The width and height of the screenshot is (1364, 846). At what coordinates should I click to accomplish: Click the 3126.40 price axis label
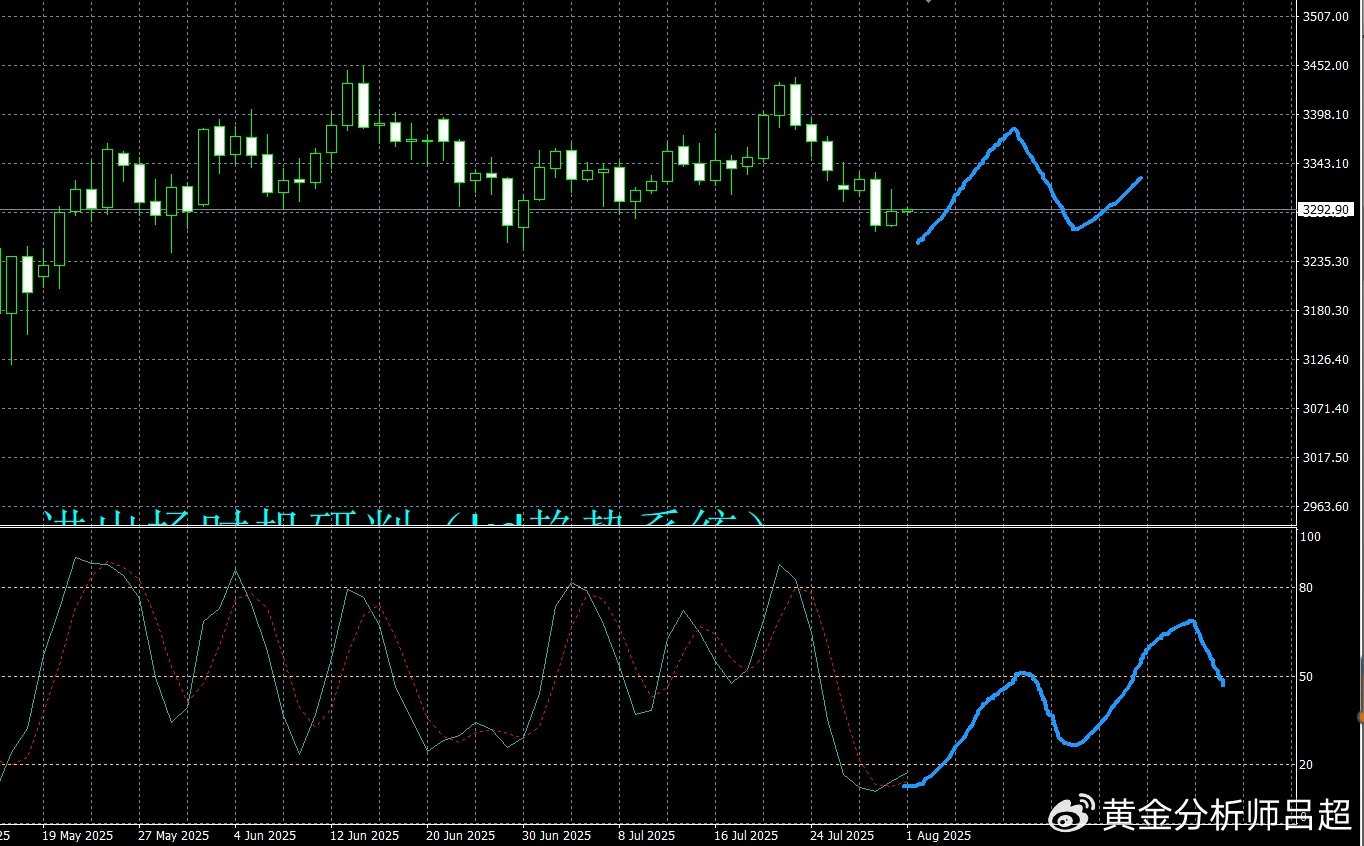pyautogui.click(x=1324, y=360)
